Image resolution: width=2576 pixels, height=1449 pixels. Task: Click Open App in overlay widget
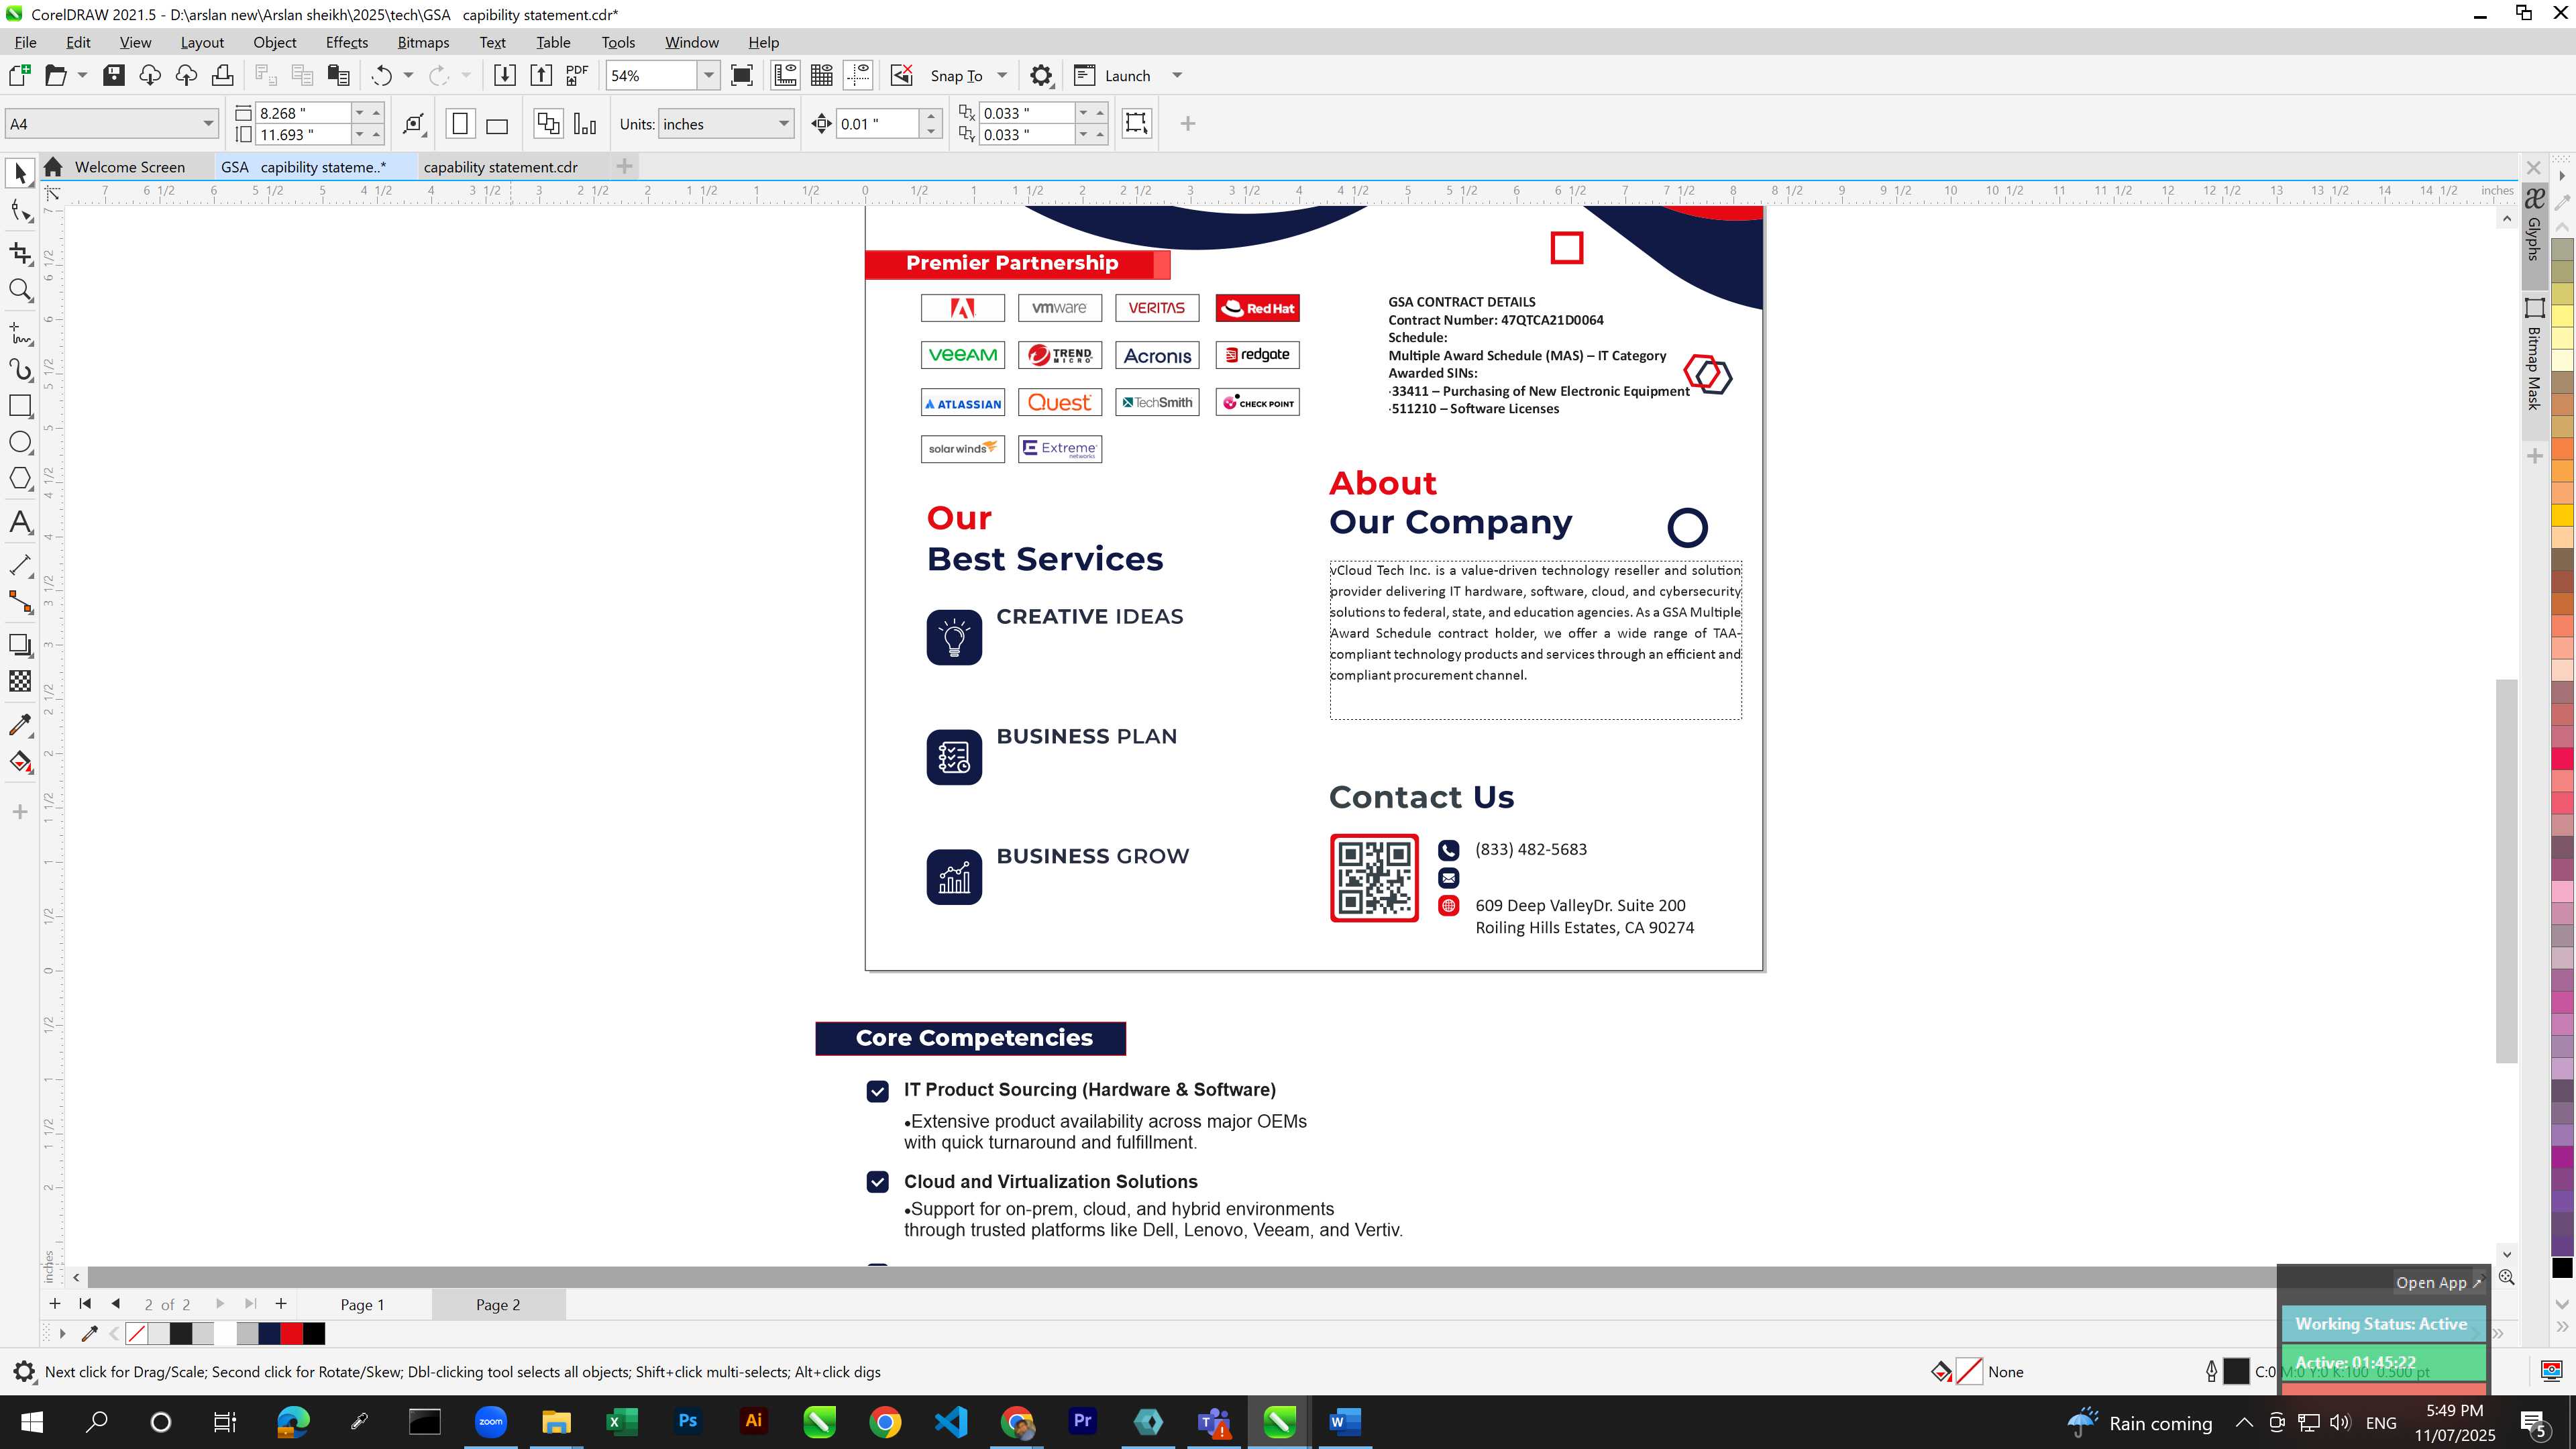(2438, 1282)
